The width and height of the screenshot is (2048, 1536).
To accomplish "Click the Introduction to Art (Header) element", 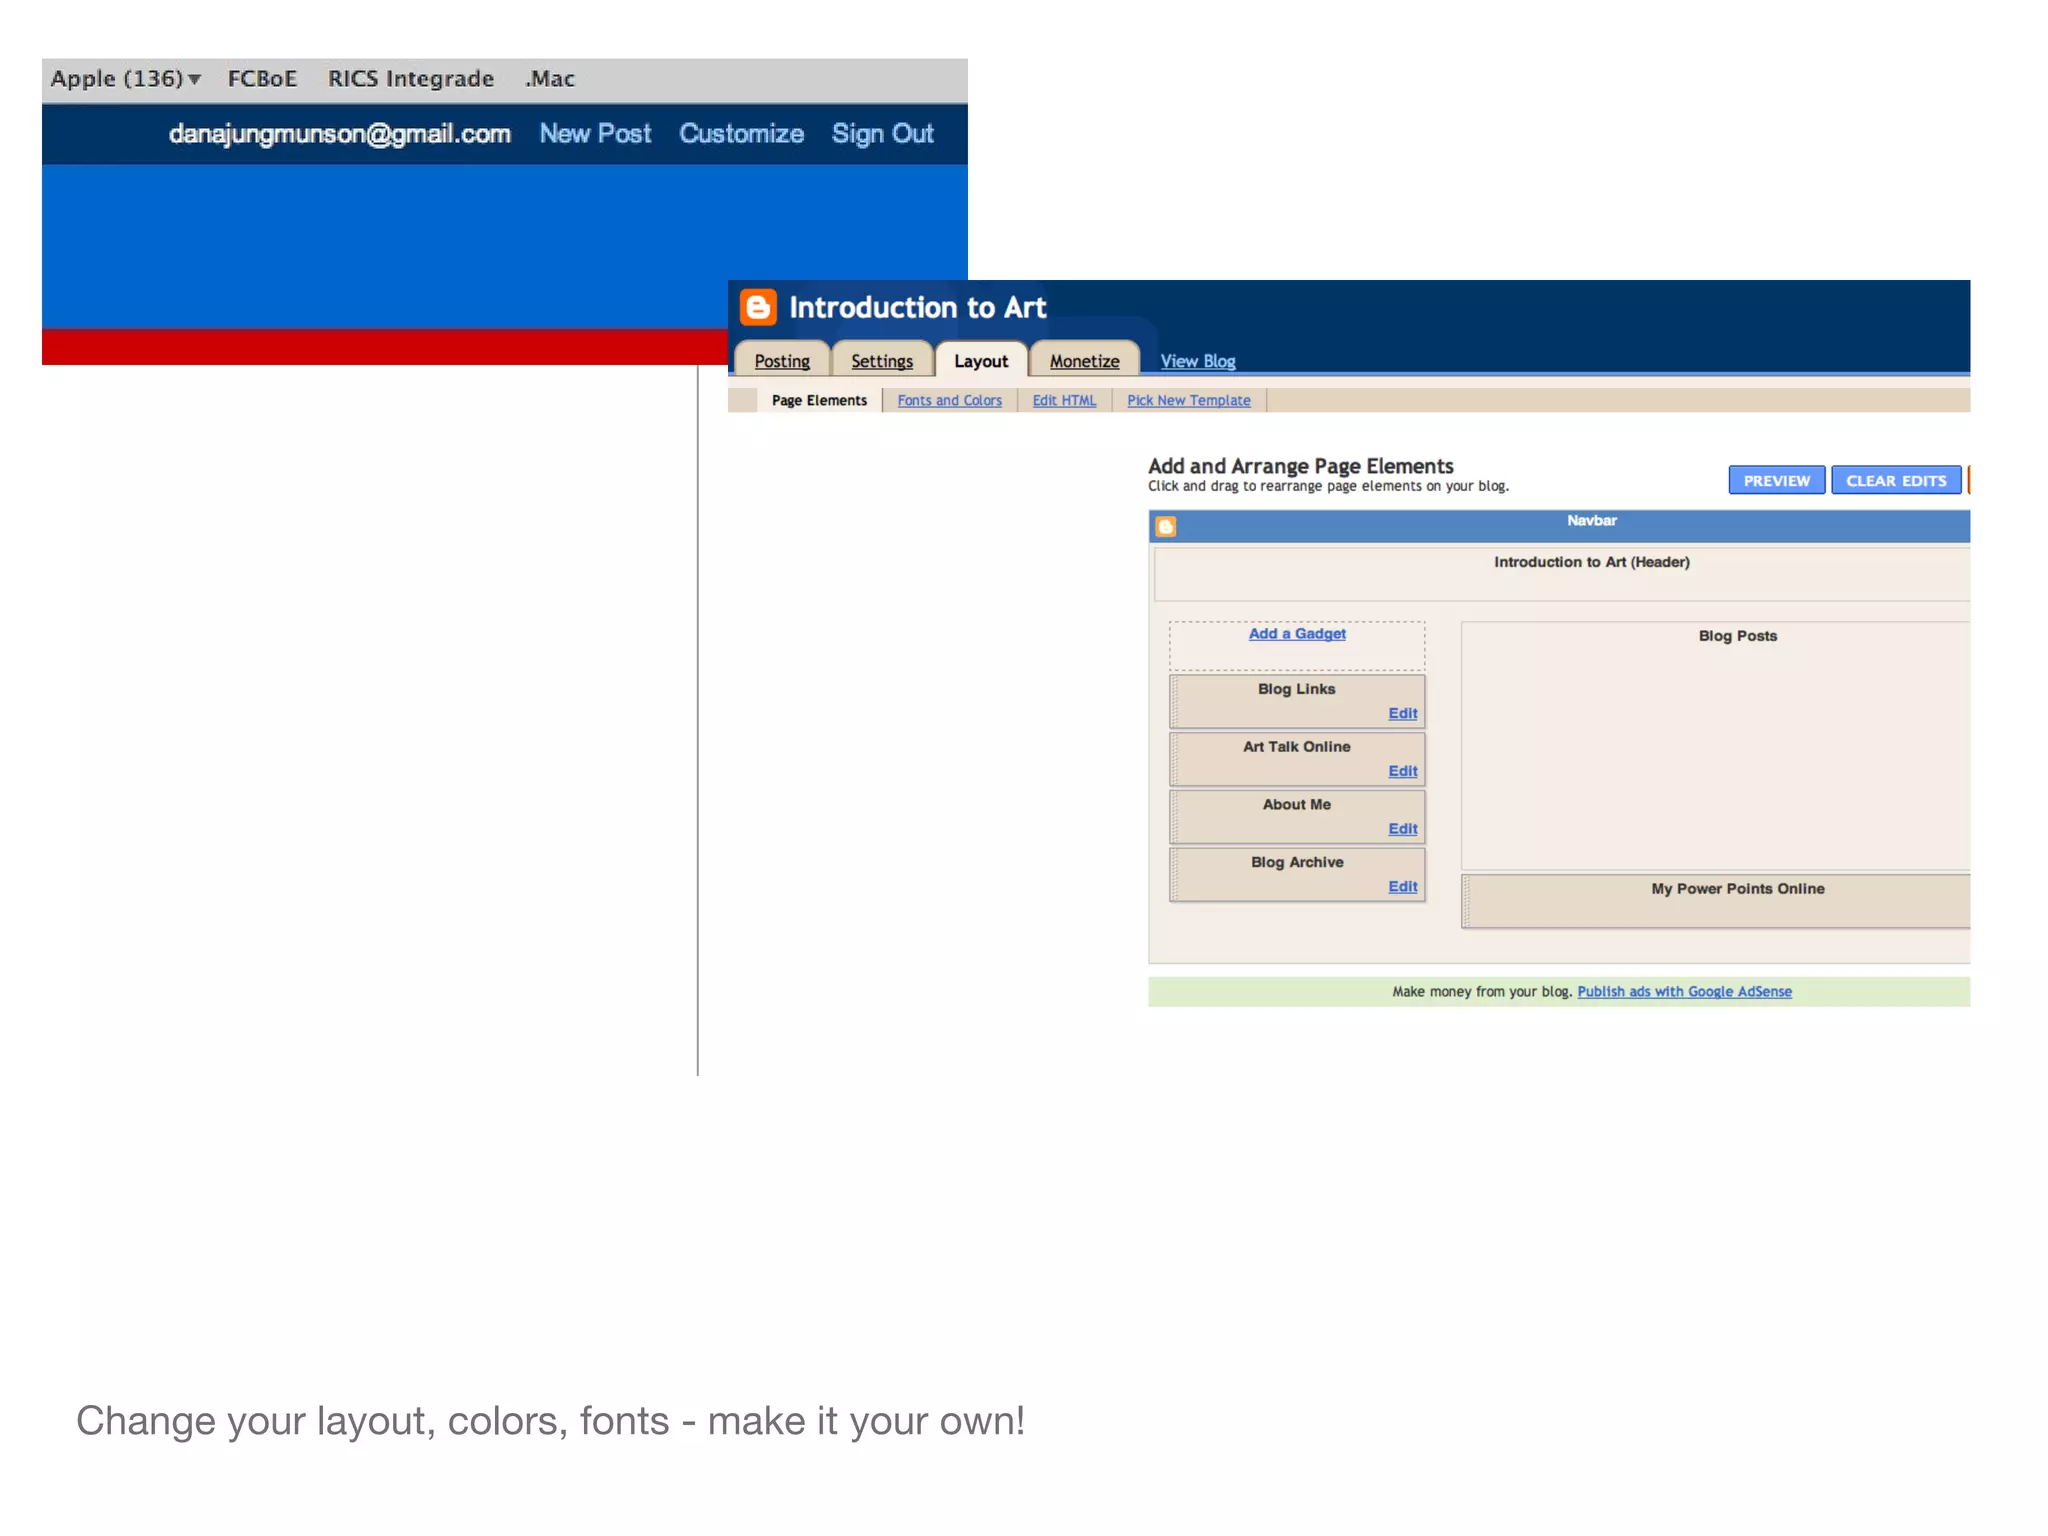I will [1562, 573].
